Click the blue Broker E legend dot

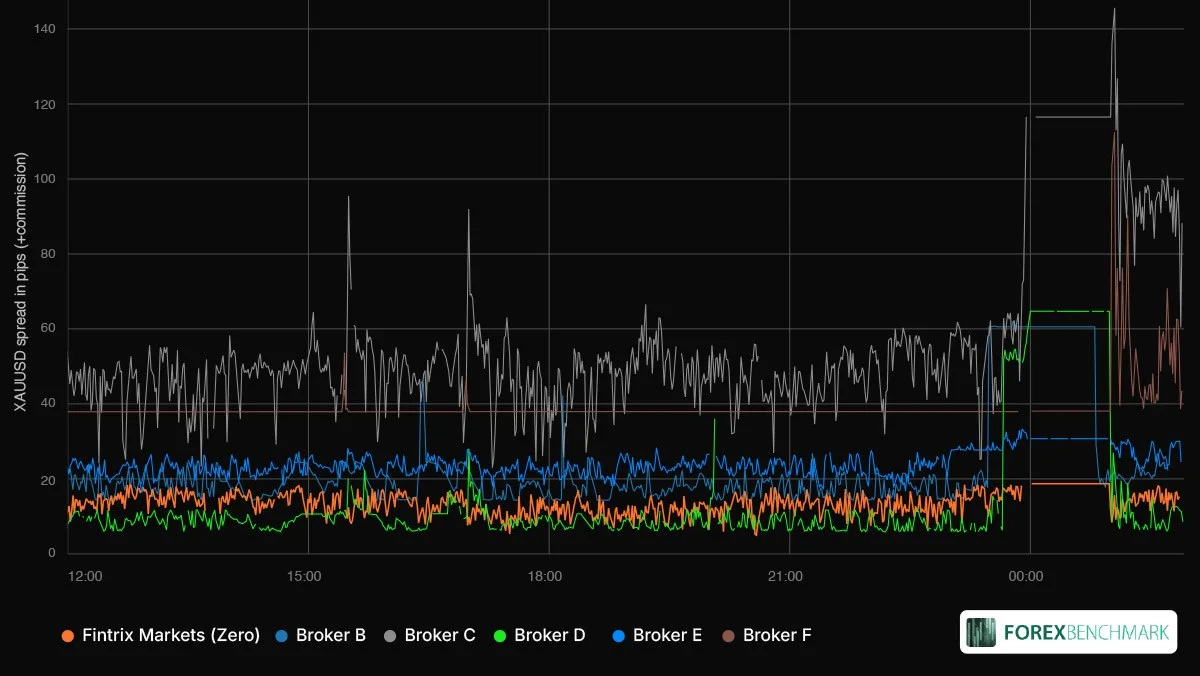click(619, 635)
